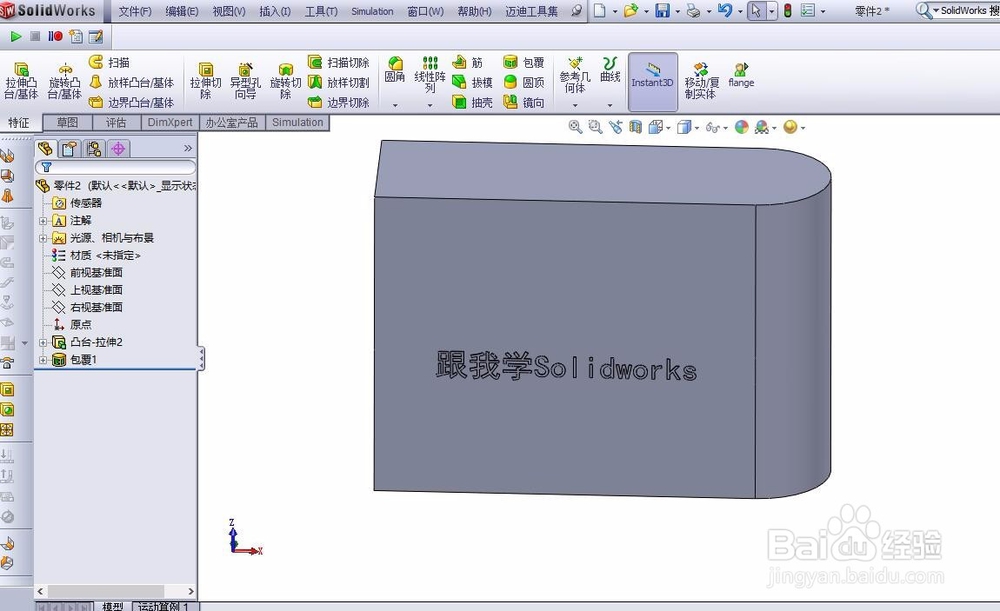The width and height of the screenshot is (1000, 611).
Task: Open the FeatureManager design tree tab
Action: [x=45, y=149]
